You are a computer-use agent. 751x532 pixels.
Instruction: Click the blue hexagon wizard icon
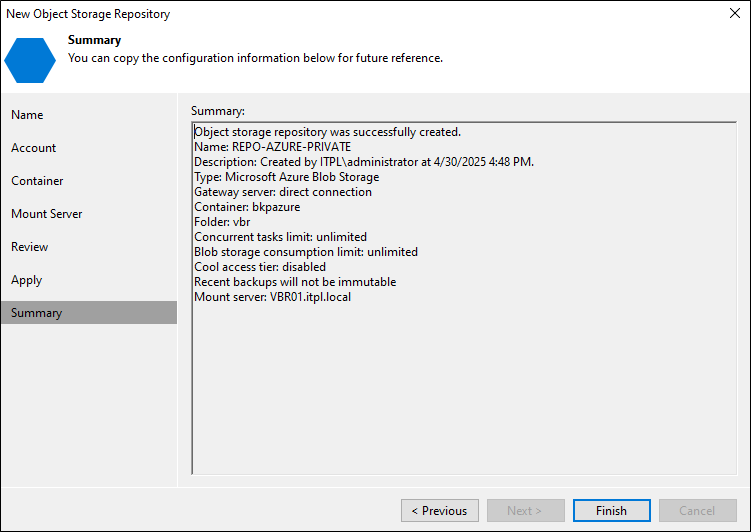[x=30, y=60]
